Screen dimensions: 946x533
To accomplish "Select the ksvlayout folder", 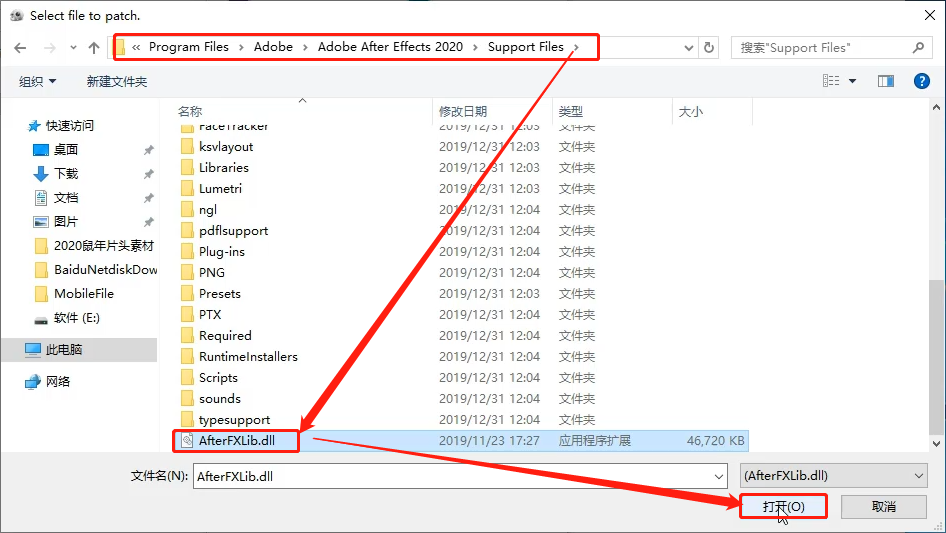I will coord(226,147).
